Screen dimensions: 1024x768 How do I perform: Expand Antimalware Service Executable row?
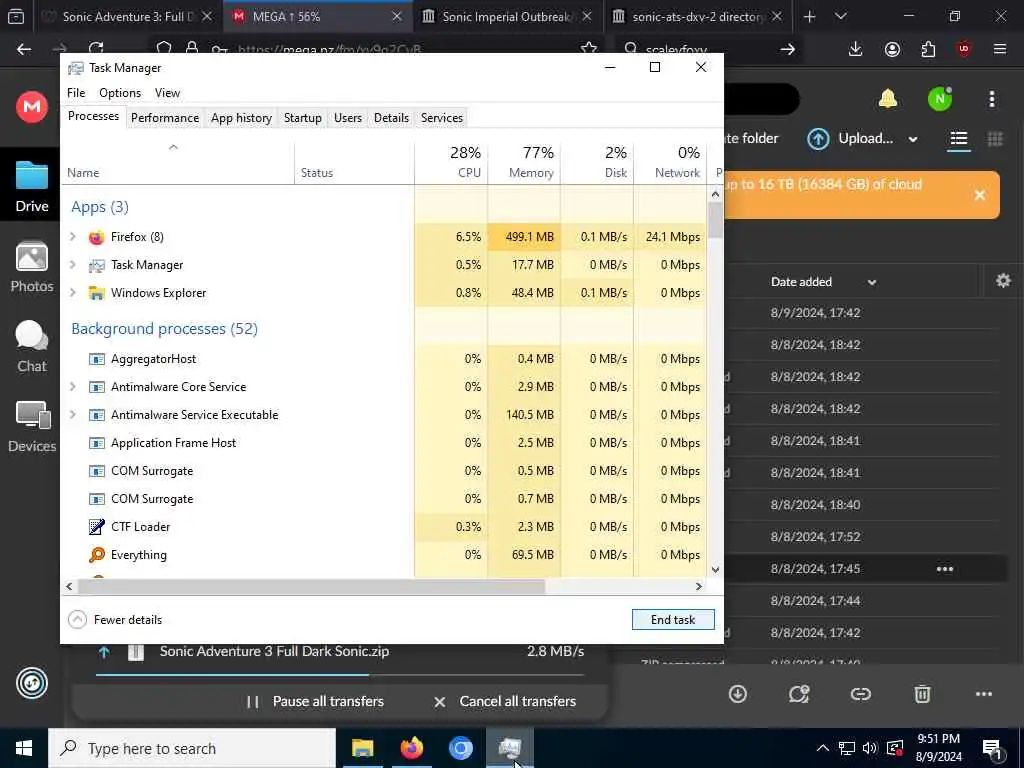point(72,415)
